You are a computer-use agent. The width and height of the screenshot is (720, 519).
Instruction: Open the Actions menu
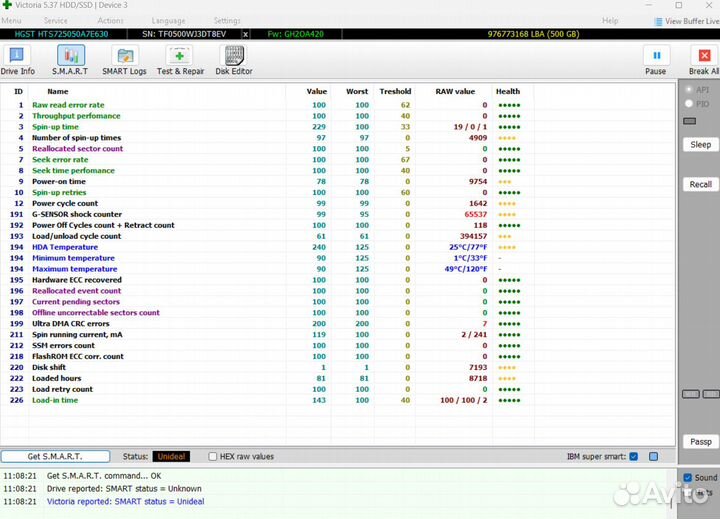coord(110,21)
